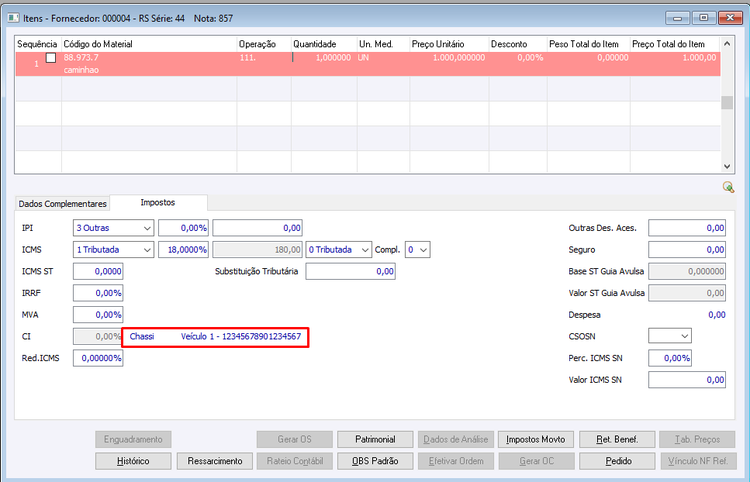Click the grid vertical scrollbar thumb
The height and width of the screenshot is (482, 750).
click(x=727, y=102)
